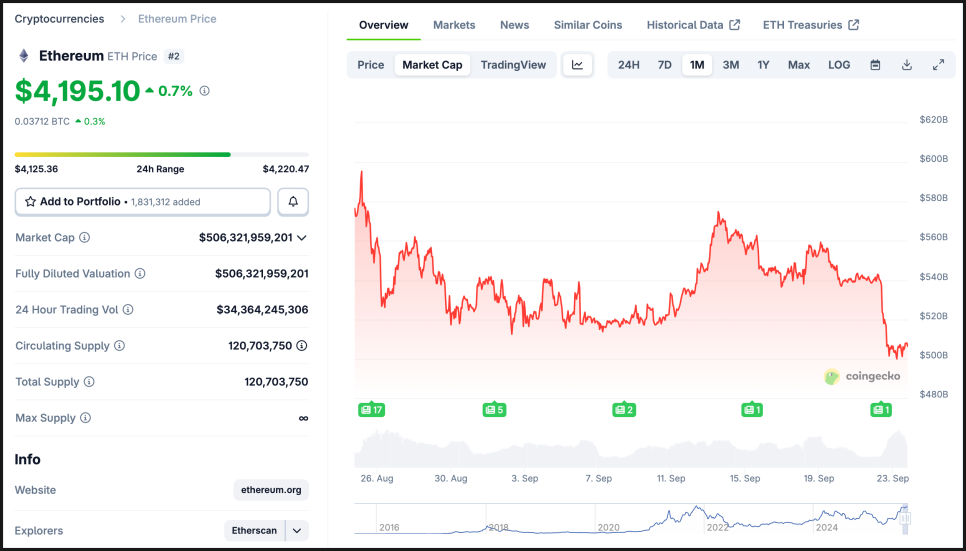This screenshot has height=551, width=966.
Task: Select the Market Cap chart toggle
Action: 432,65
